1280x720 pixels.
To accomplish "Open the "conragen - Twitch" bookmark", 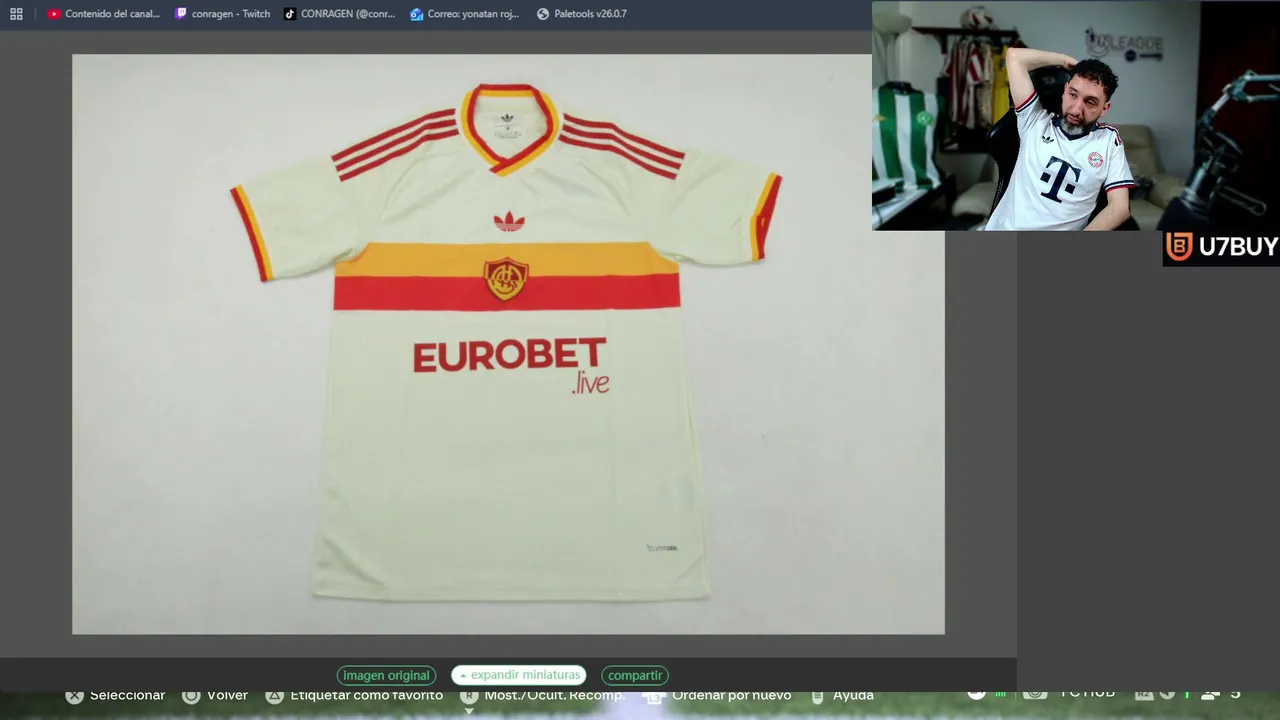I will point(222,14).
